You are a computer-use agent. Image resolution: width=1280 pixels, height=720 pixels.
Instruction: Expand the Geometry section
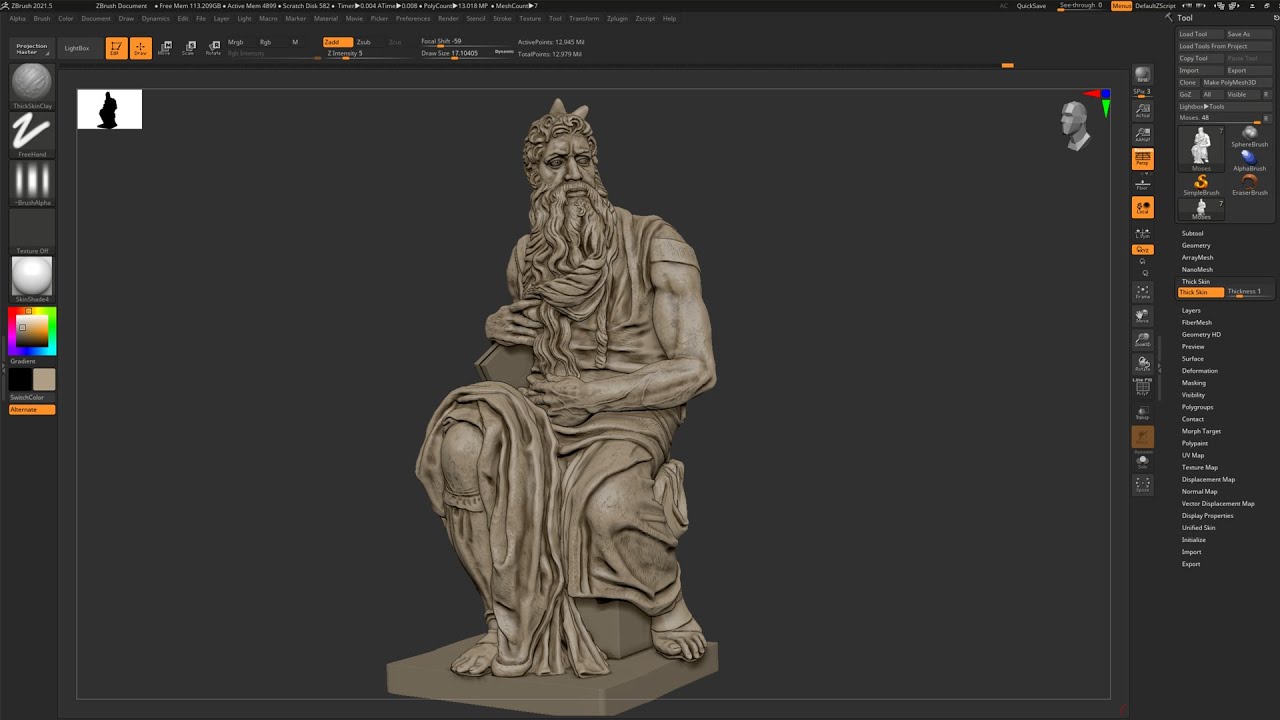1196,245
